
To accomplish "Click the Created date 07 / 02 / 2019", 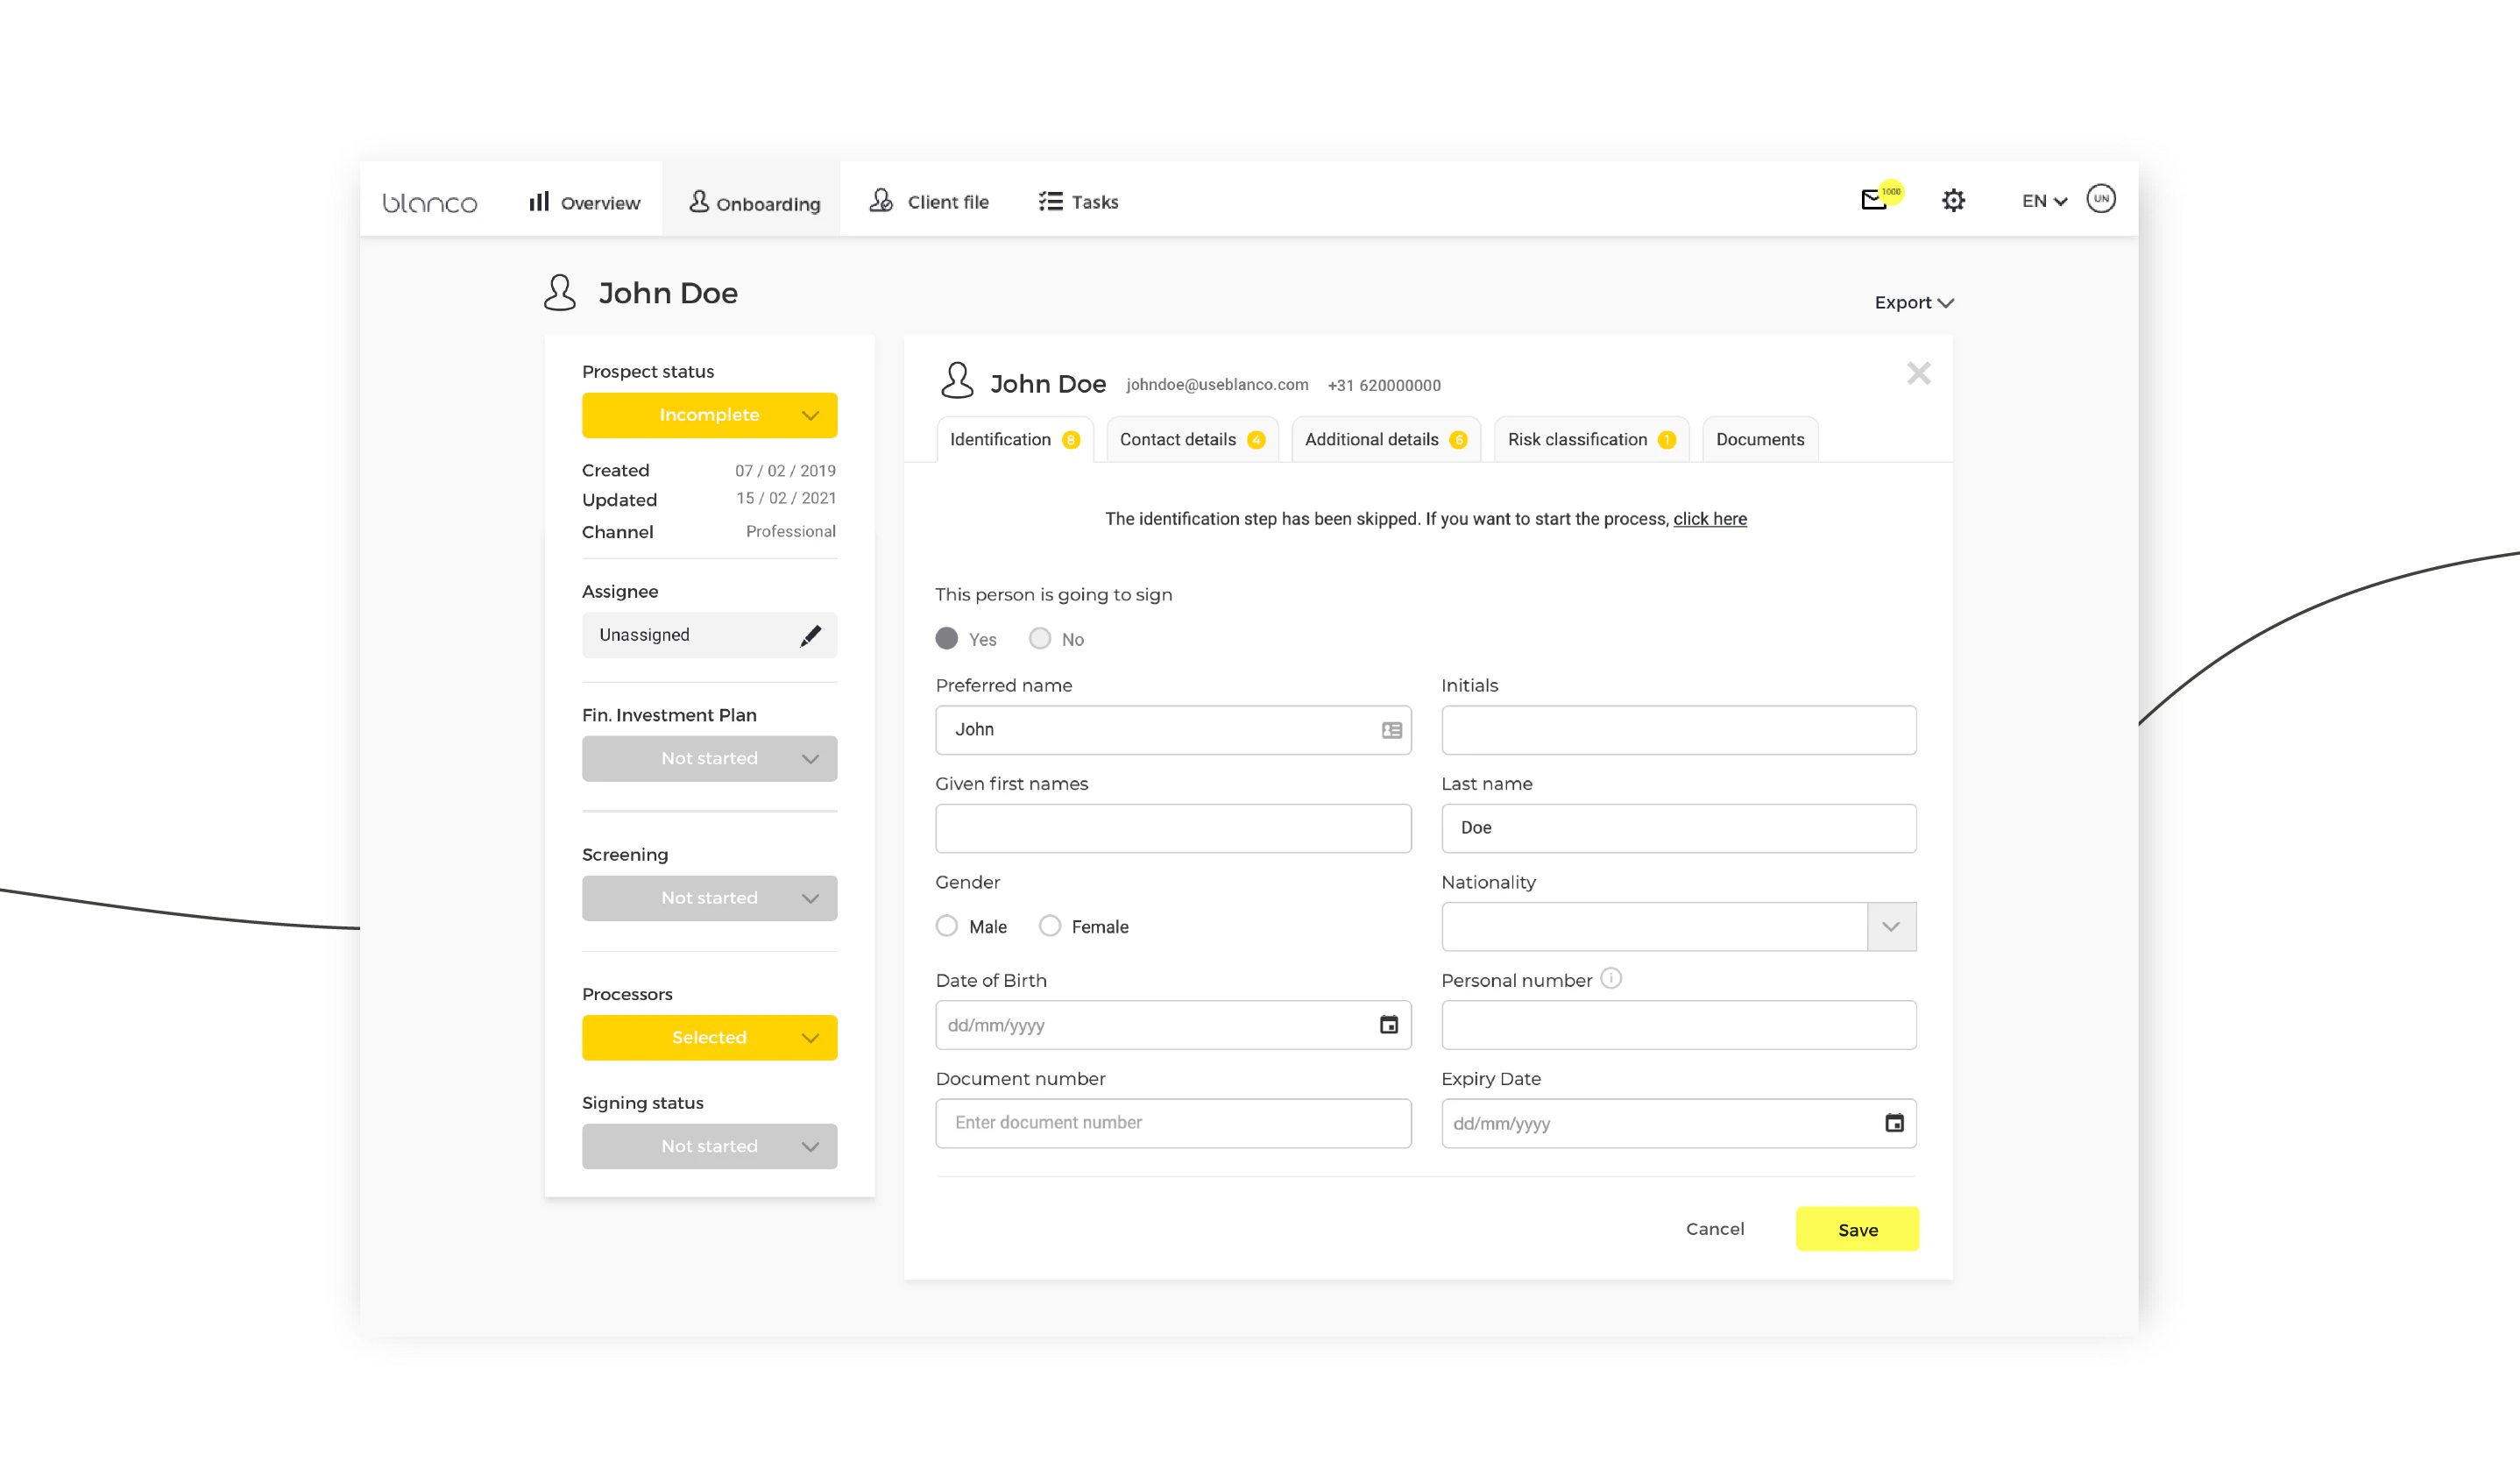I will pos(785,471).
